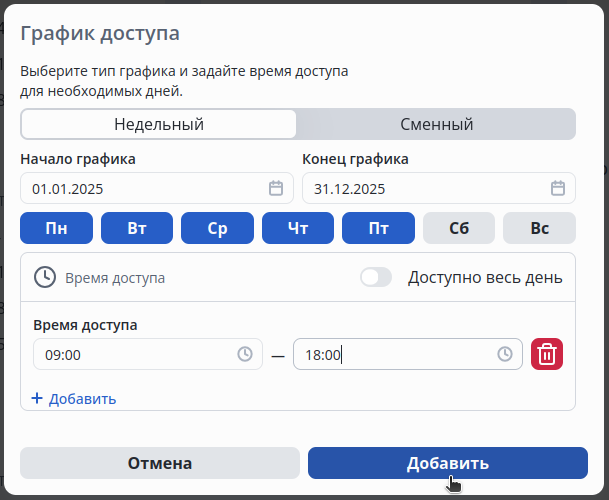This screenshot has width=609, height=500.
Task: Click the 09:00 start time field
Action: pyautogui.click(x=130, y=354)
